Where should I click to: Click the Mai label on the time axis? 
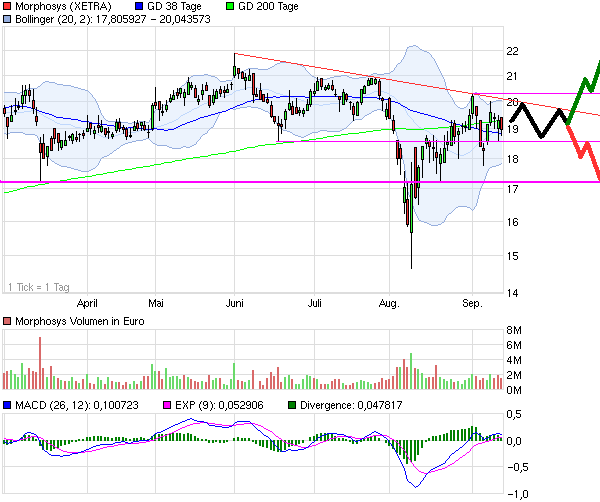pyautogui.click(x=156, y=303)
